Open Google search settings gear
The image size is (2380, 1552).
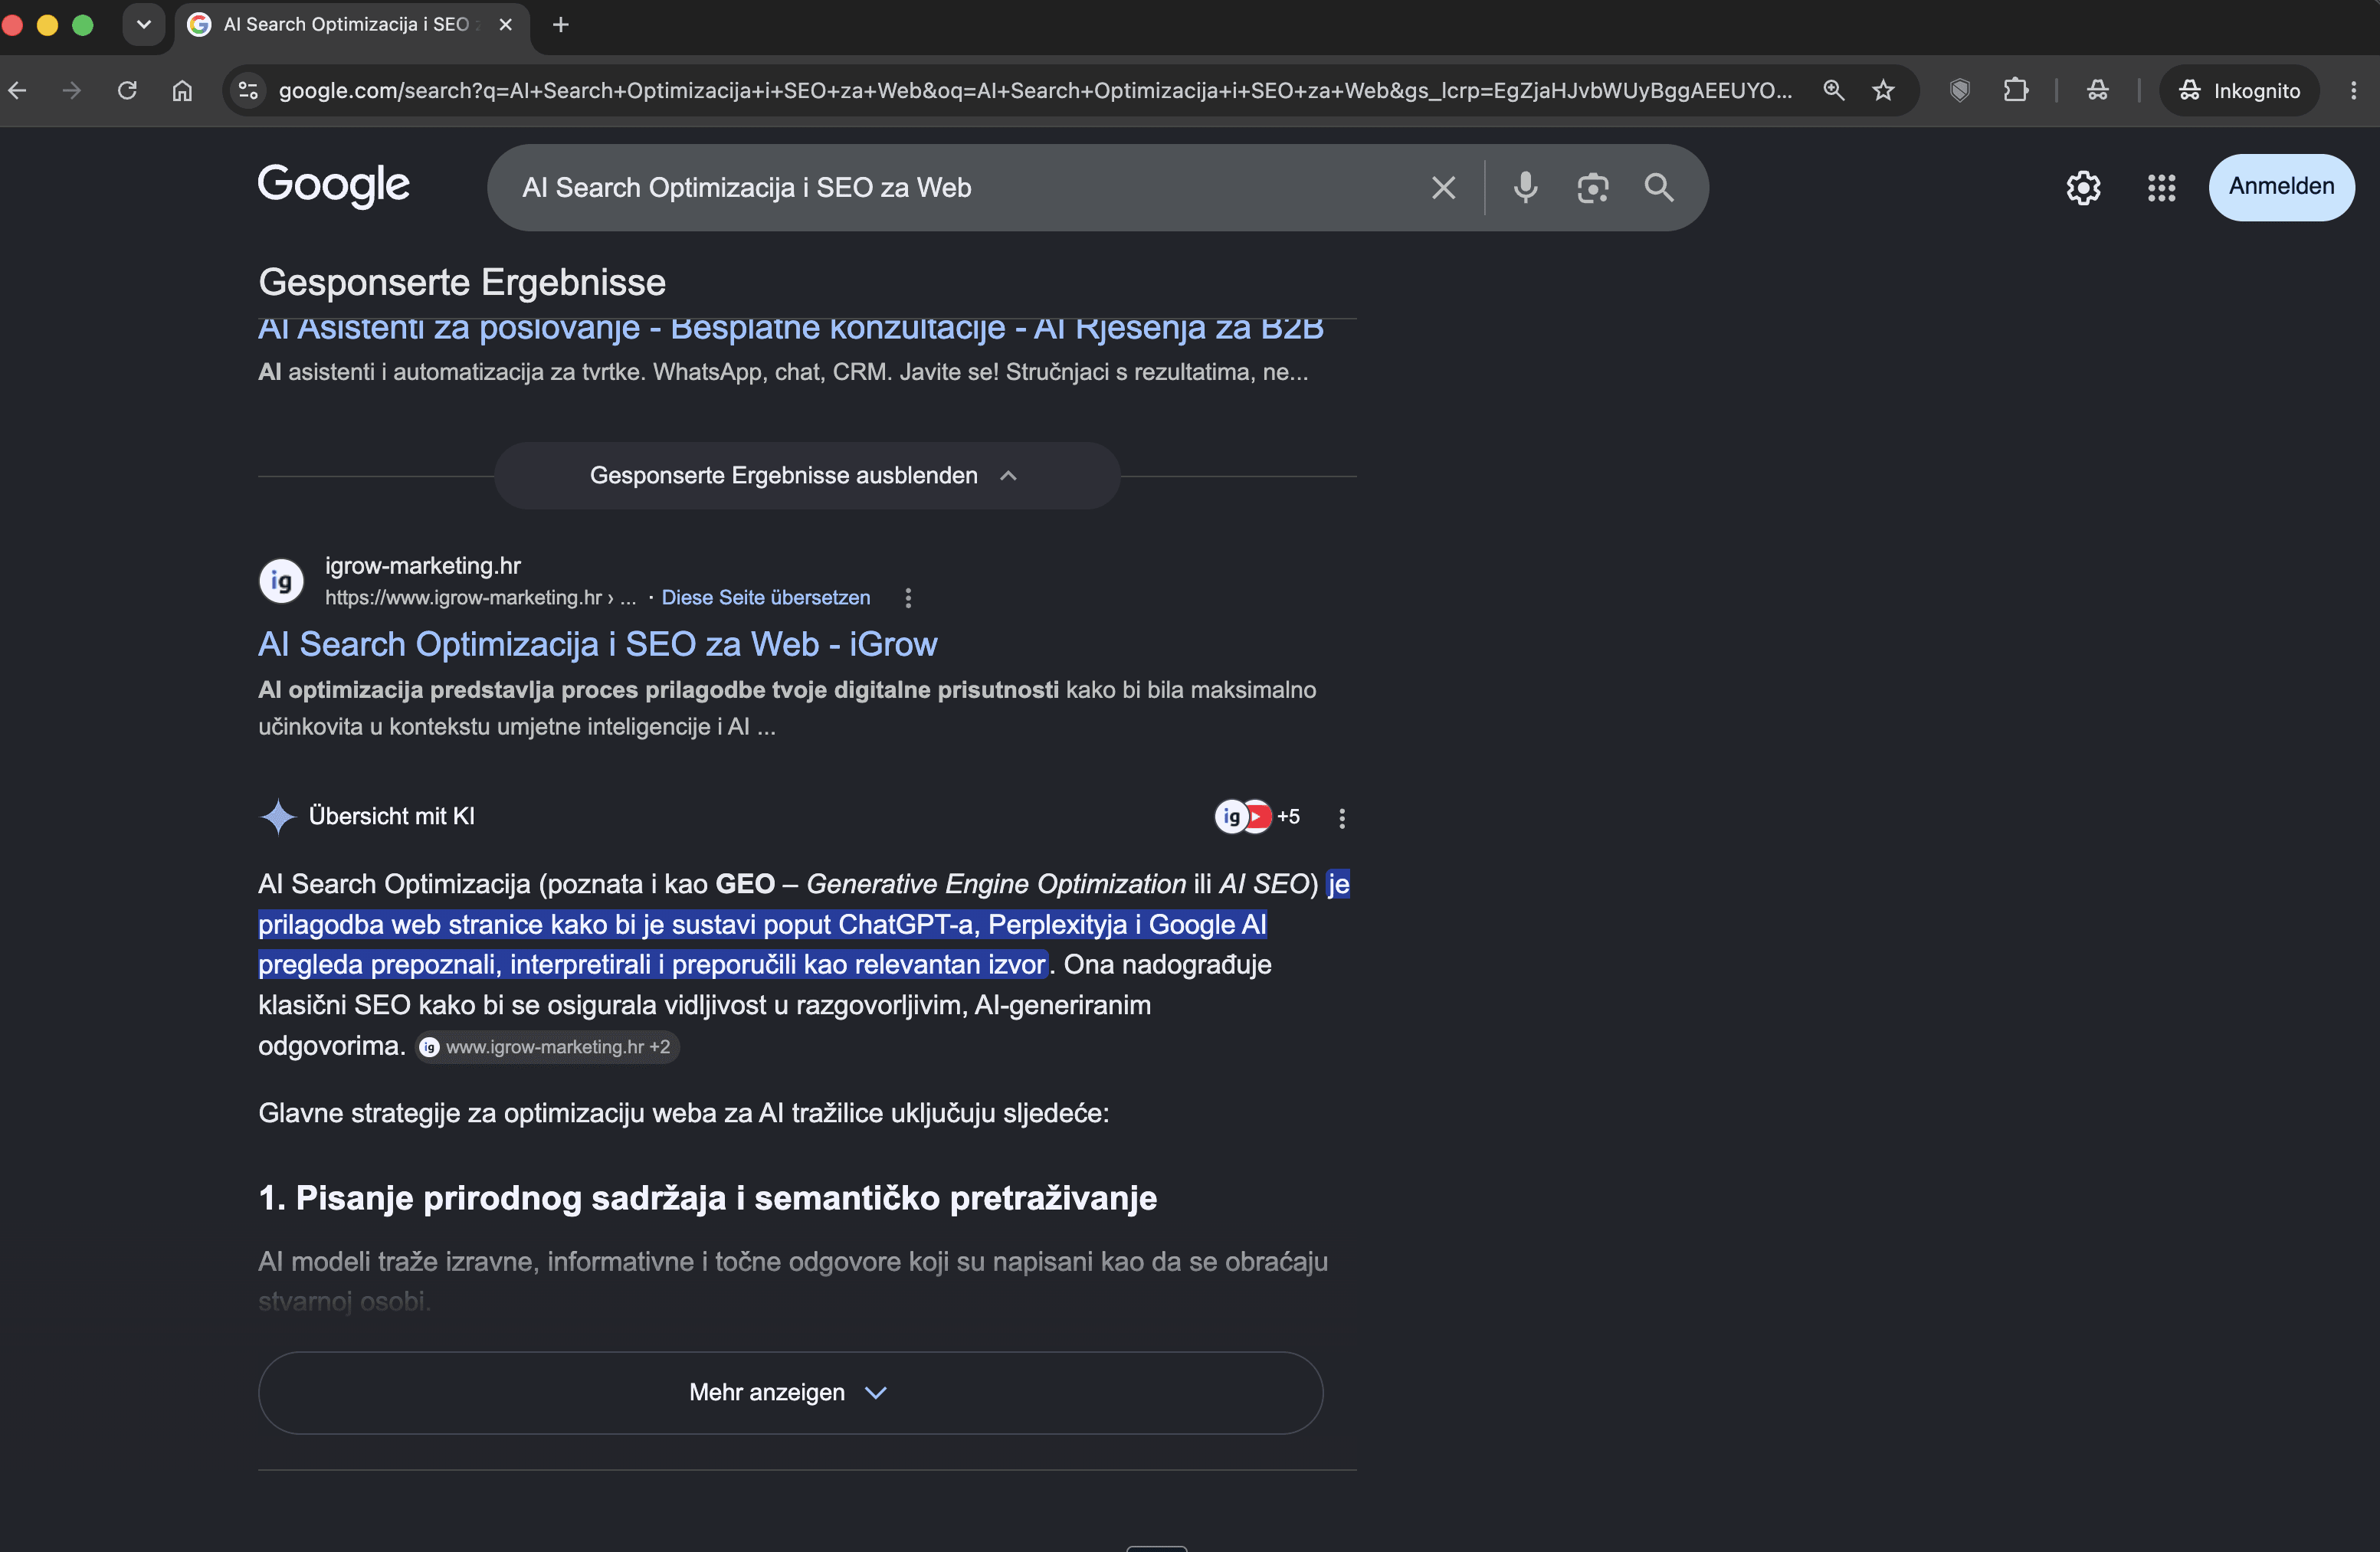click(2083, 188)
